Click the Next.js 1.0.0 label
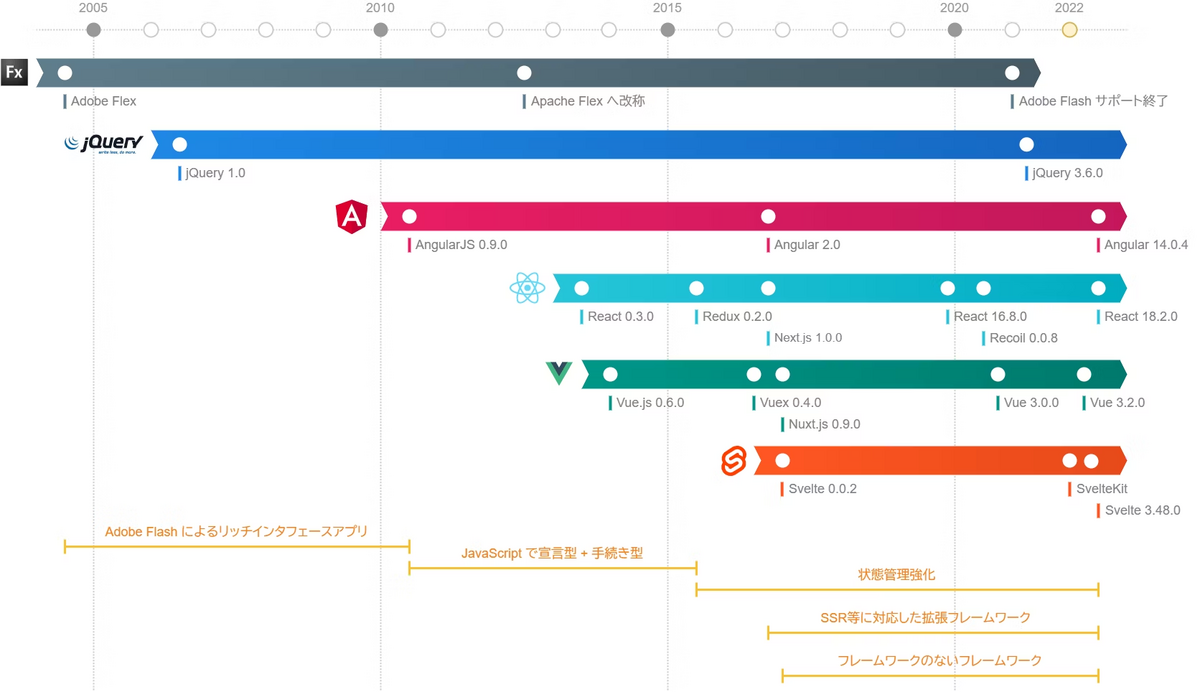 click(808, 338)
